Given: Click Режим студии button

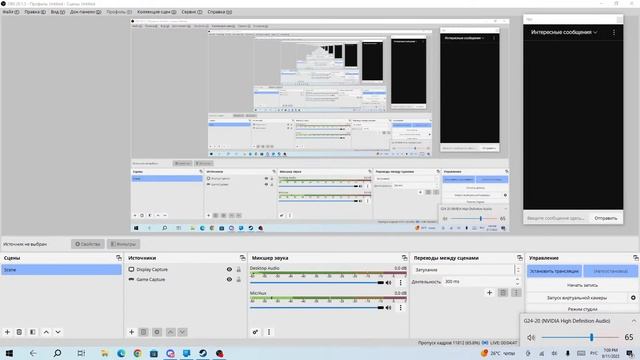Looking at the screenshot, I should click(582, 309).
